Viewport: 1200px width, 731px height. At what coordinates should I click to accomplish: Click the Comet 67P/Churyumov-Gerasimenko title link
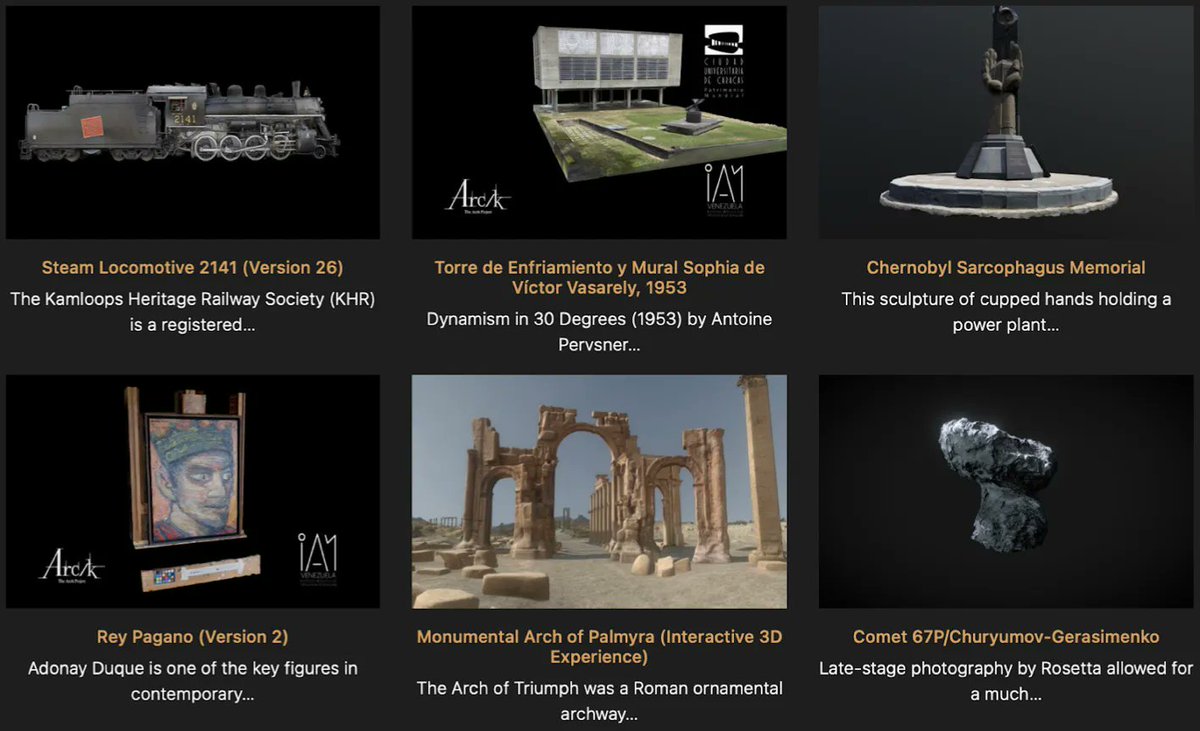[x=1006, y=637]
